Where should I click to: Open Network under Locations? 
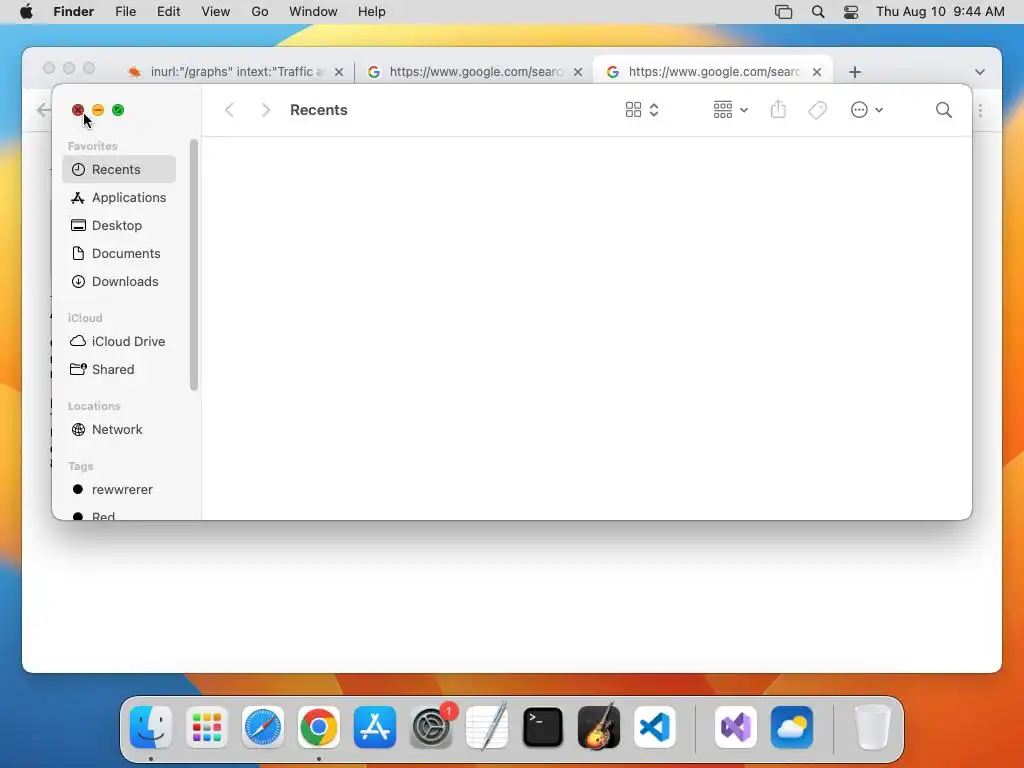[x=119, y=430]
